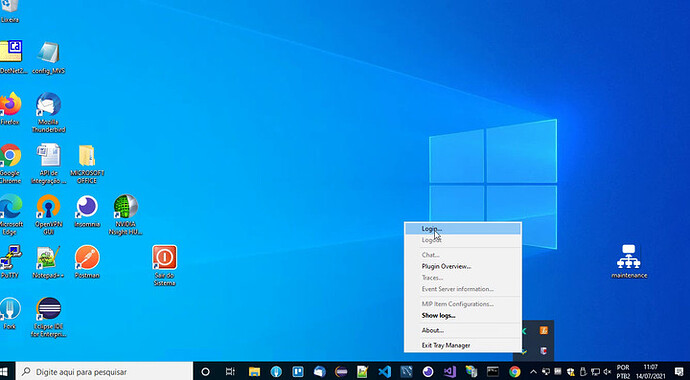Open Trello from the taskbar

coord(297,371)
